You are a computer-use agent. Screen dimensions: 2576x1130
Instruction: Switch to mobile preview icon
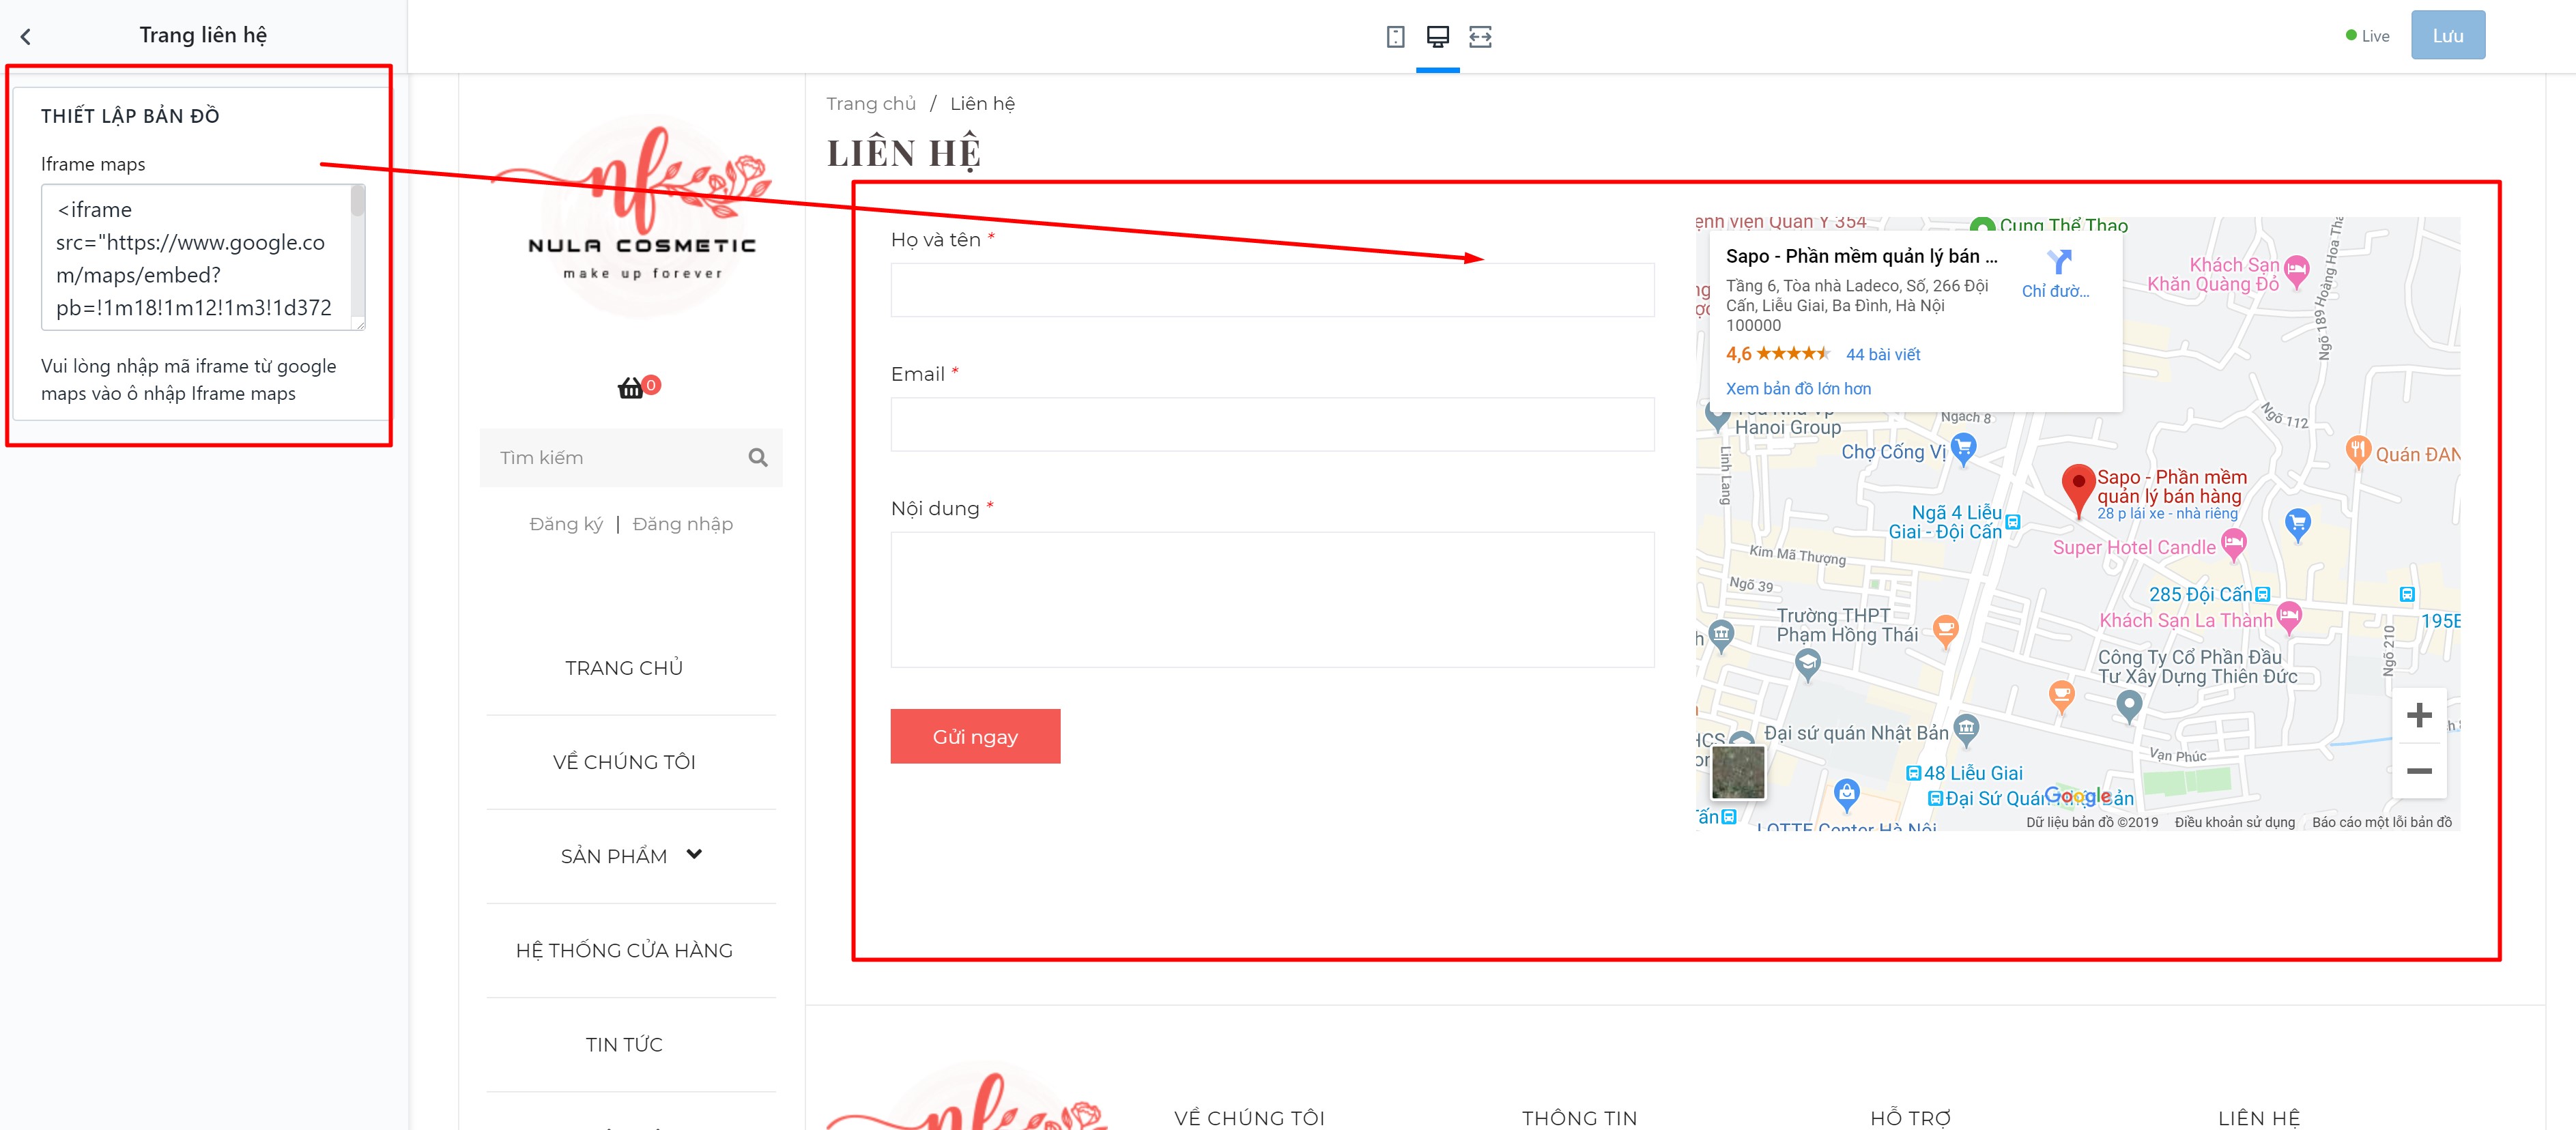[1395, 37]
